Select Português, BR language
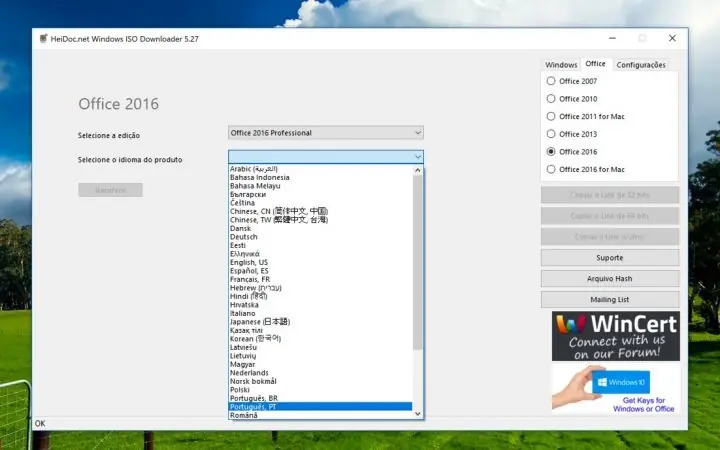Screen dimensions: 720x450 (321, 398)
